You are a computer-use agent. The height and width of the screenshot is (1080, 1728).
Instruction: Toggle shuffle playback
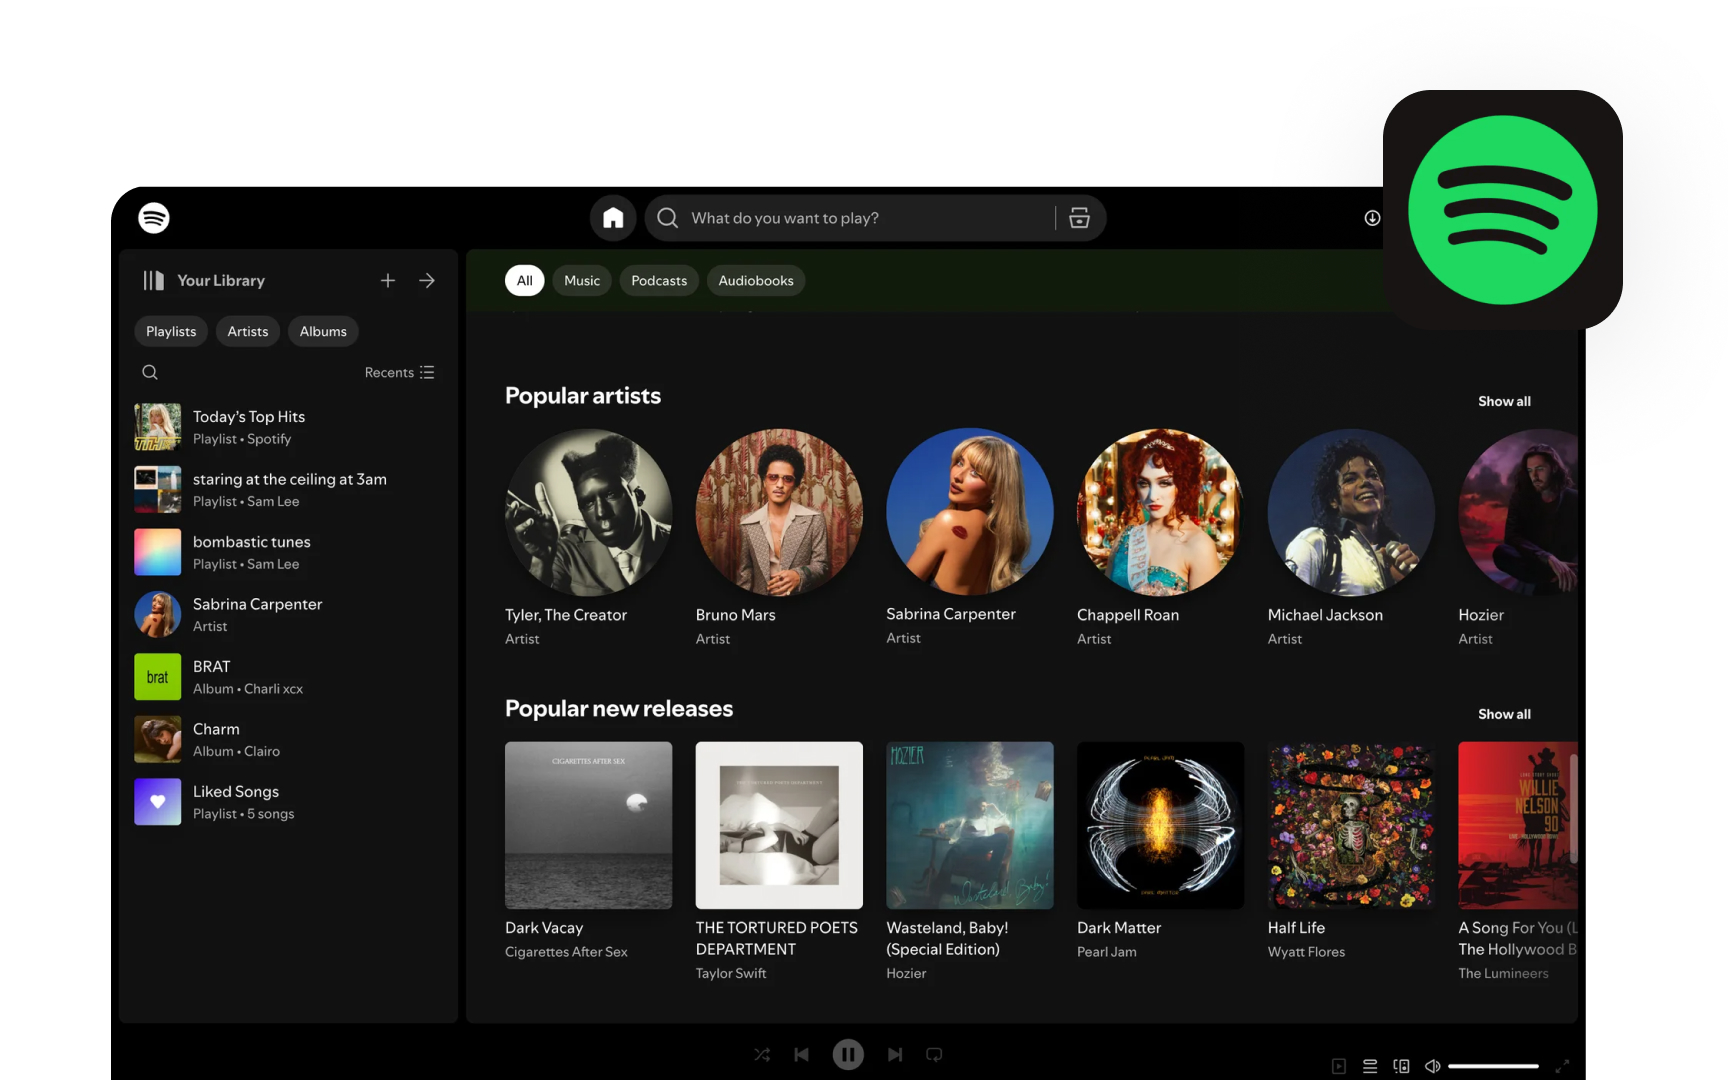762,1054
